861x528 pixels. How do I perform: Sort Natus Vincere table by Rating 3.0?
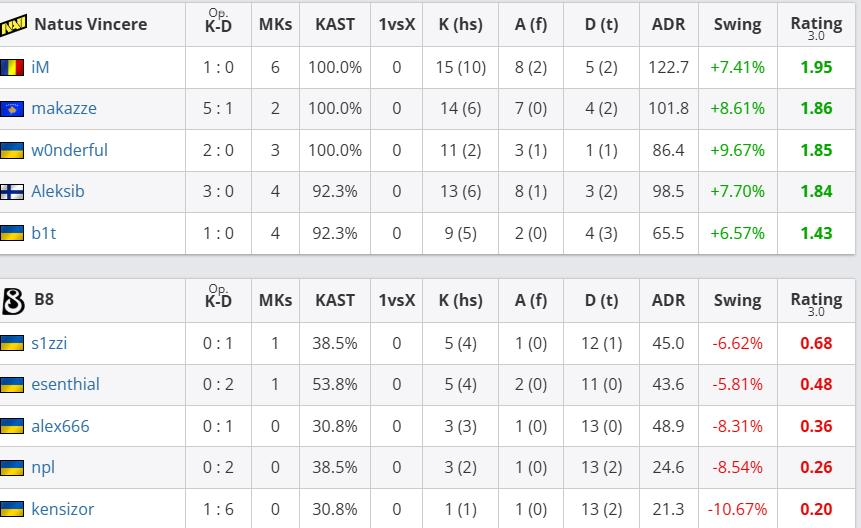(x=816, y=27)
